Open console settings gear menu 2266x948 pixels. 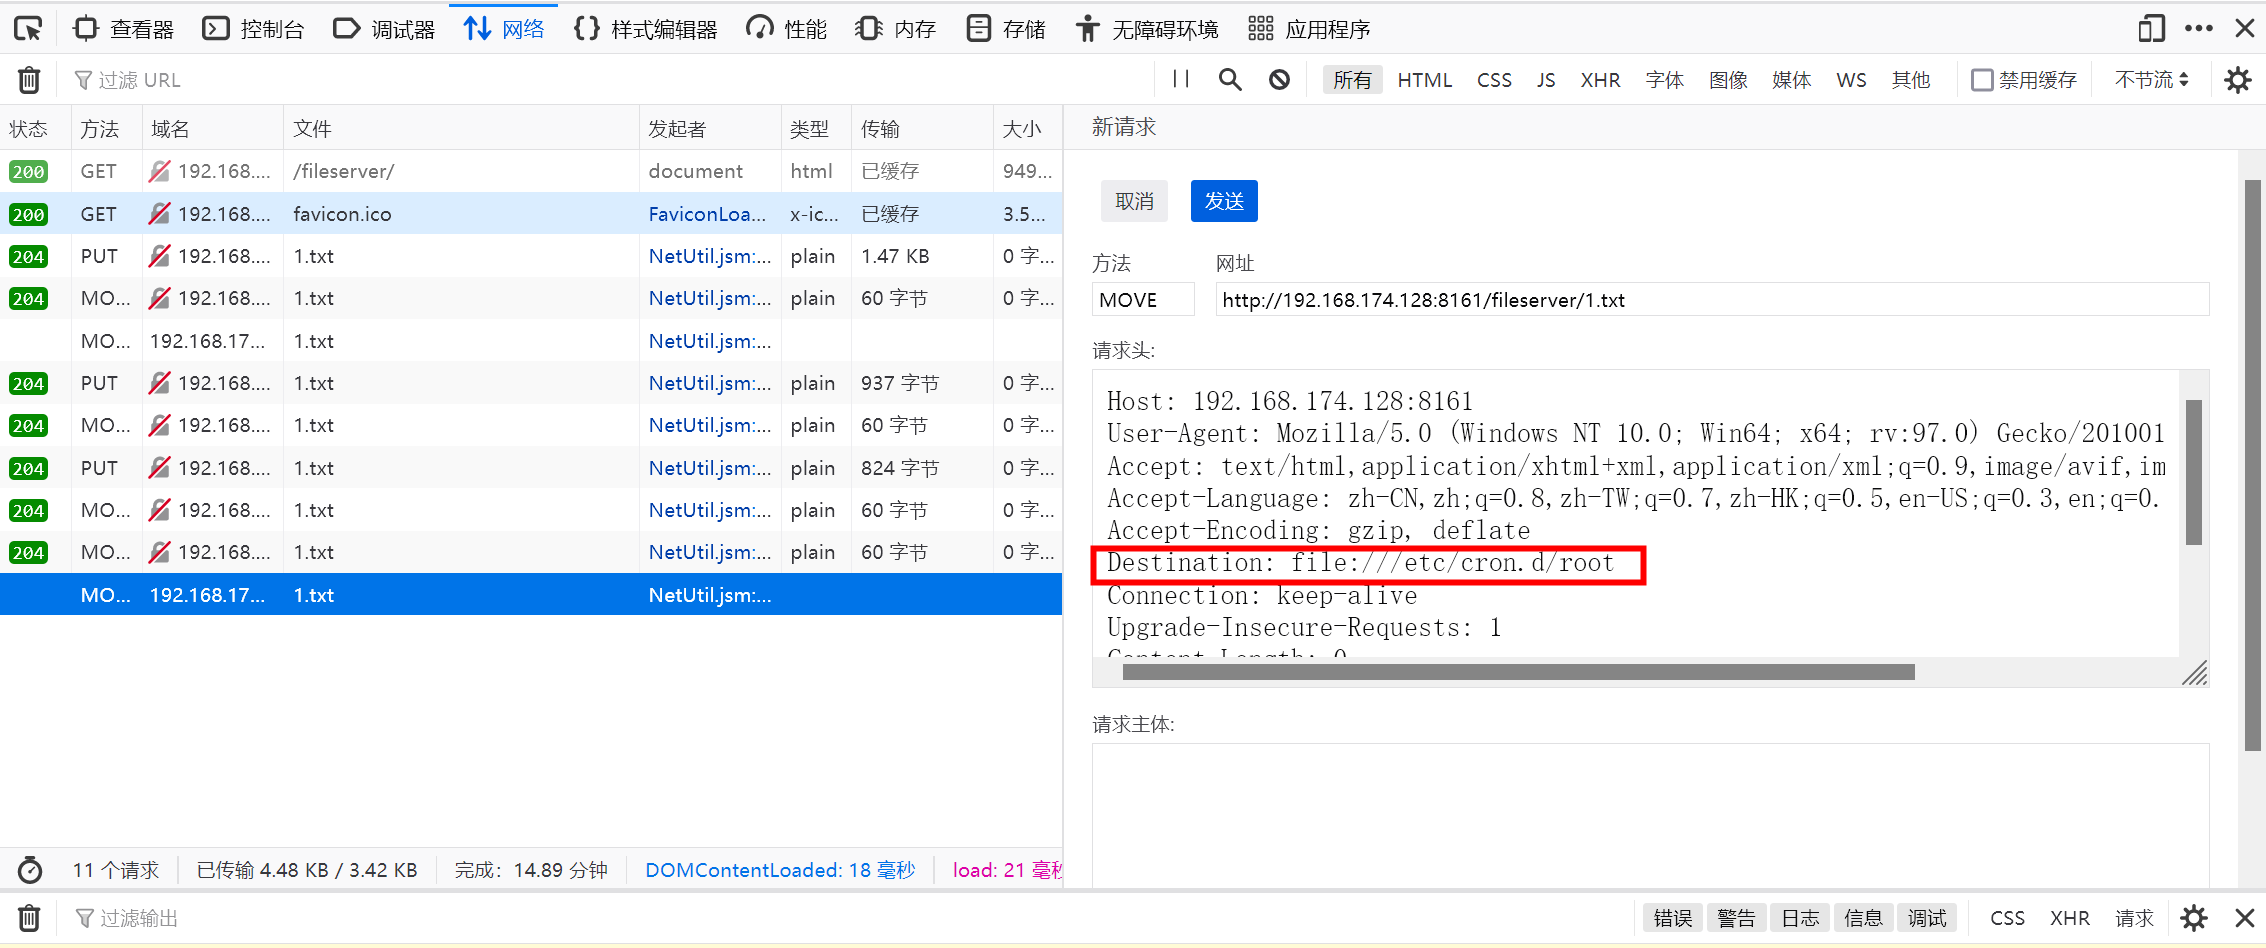tap(2194, 918)
